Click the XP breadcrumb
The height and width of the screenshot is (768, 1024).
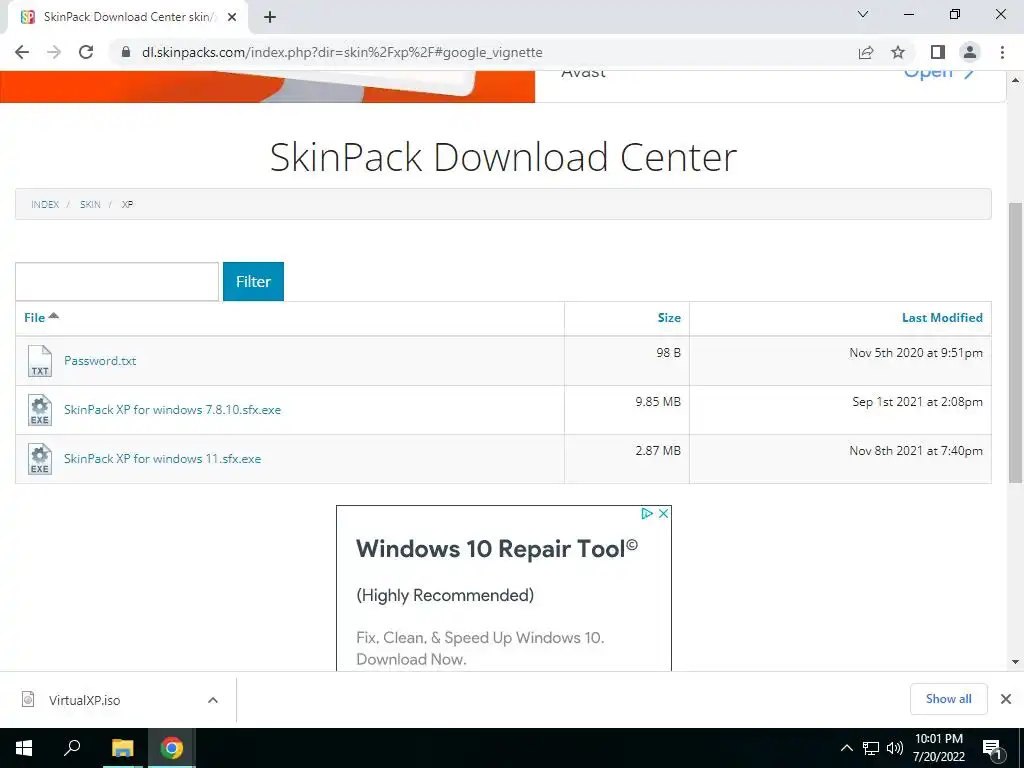pos(127,204)
